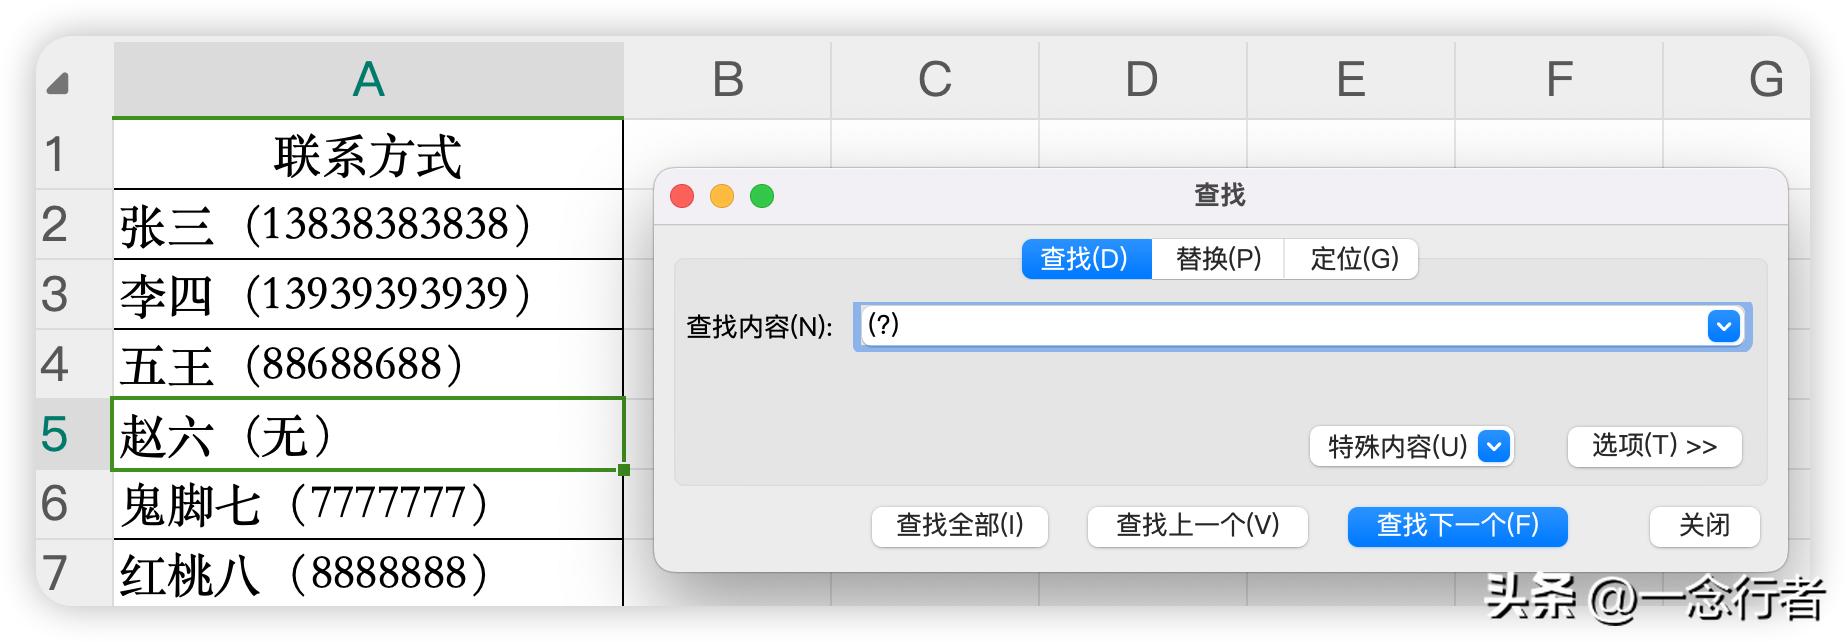Image resolution: width=1846 pixels, height=642 pixels.
Task: Open the 特殊内容(U) dropdown
Action: 1411,446
